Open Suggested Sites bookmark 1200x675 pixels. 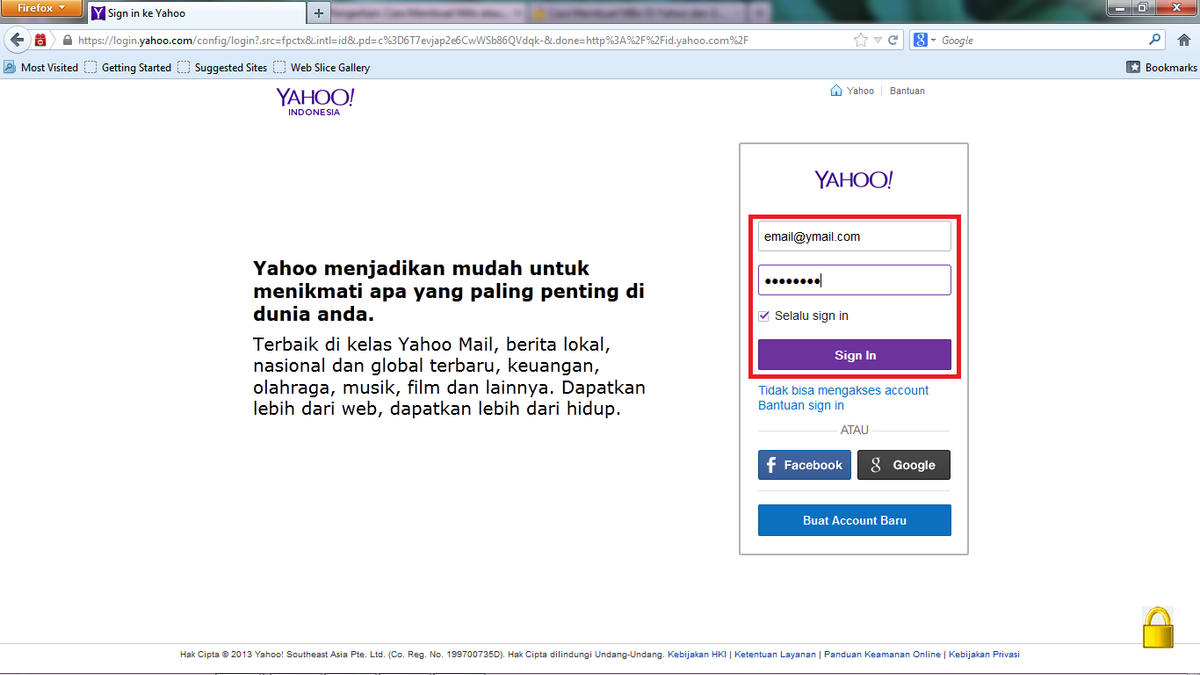tap(222, 67)
